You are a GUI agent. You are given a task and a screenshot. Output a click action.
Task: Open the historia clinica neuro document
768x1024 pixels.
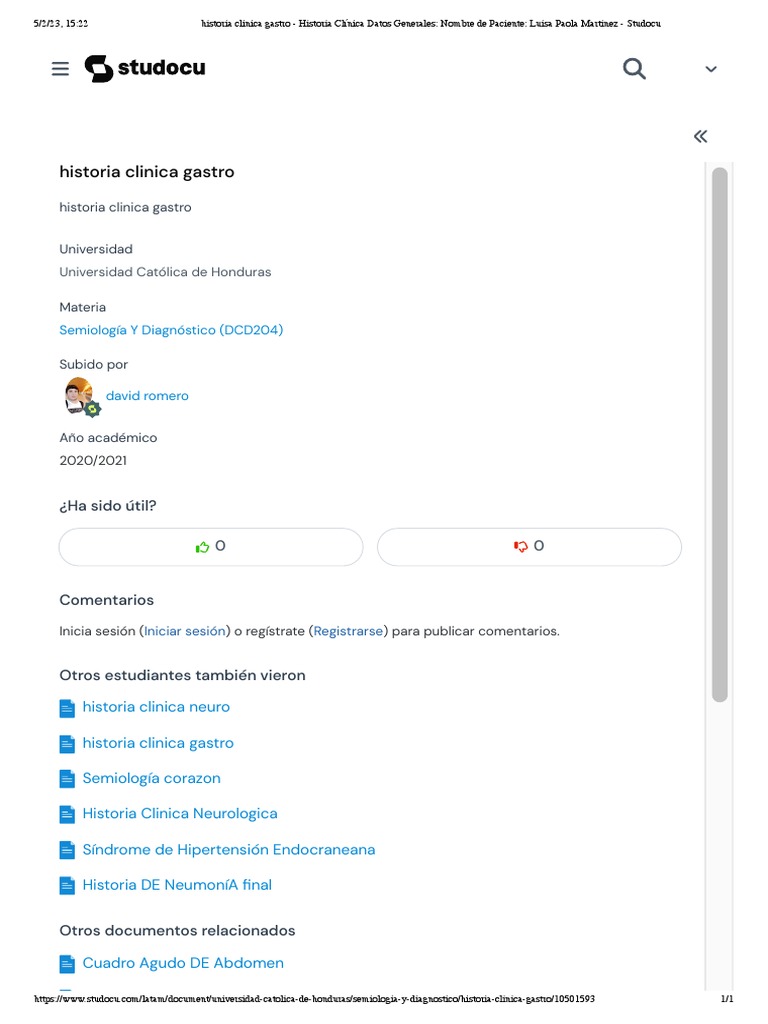pos(156,707)
